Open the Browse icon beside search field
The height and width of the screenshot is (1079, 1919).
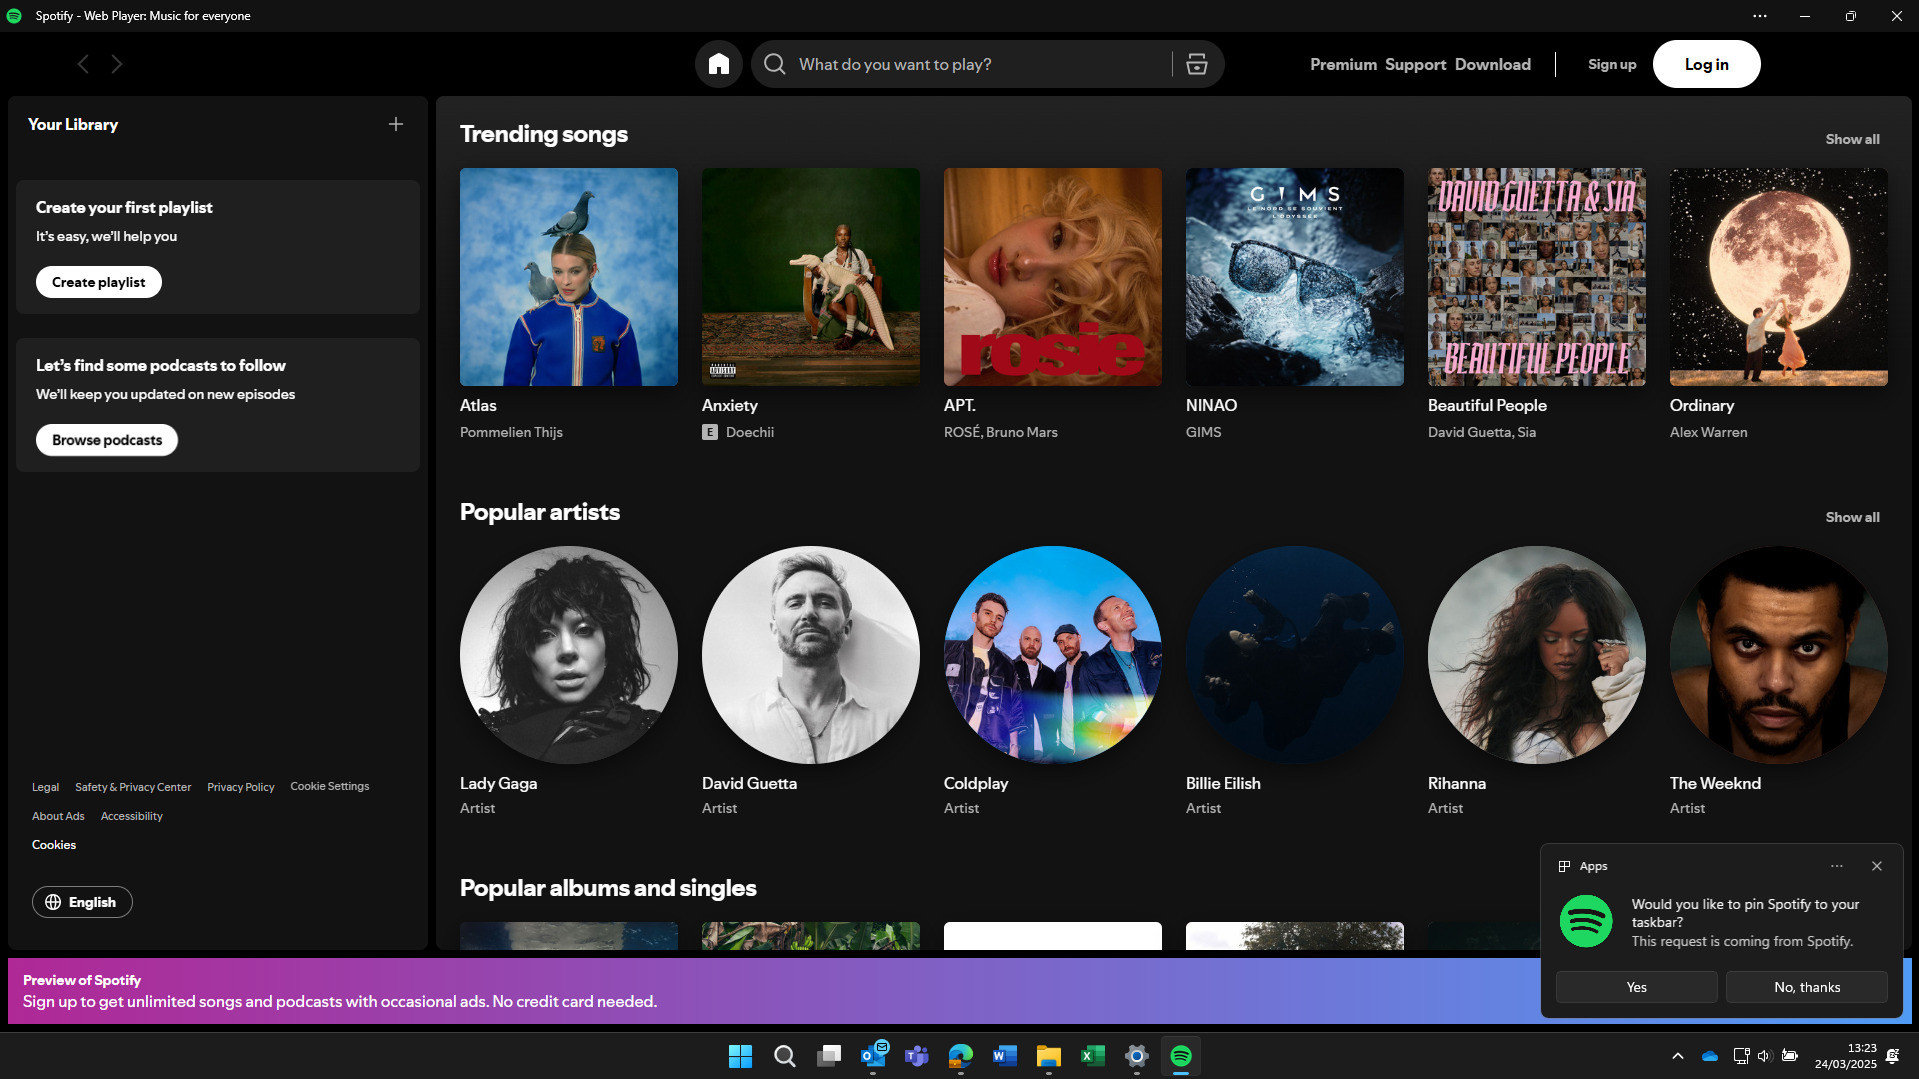[x=1197, y=64]
